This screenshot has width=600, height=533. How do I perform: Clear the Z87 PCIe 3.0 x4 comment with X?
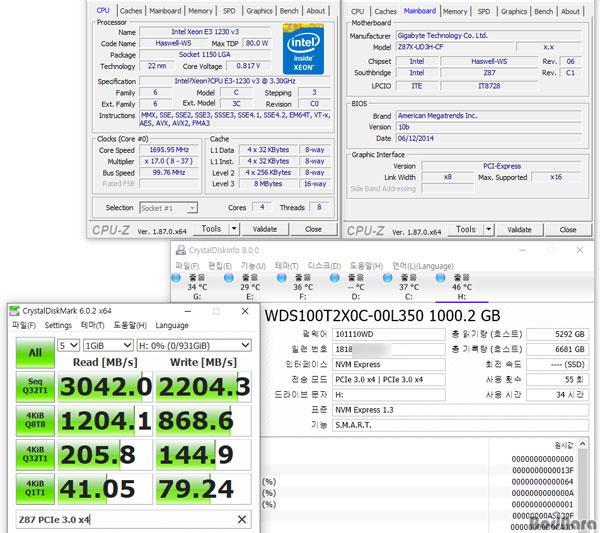pyautogui.click(x=242, y=519)
